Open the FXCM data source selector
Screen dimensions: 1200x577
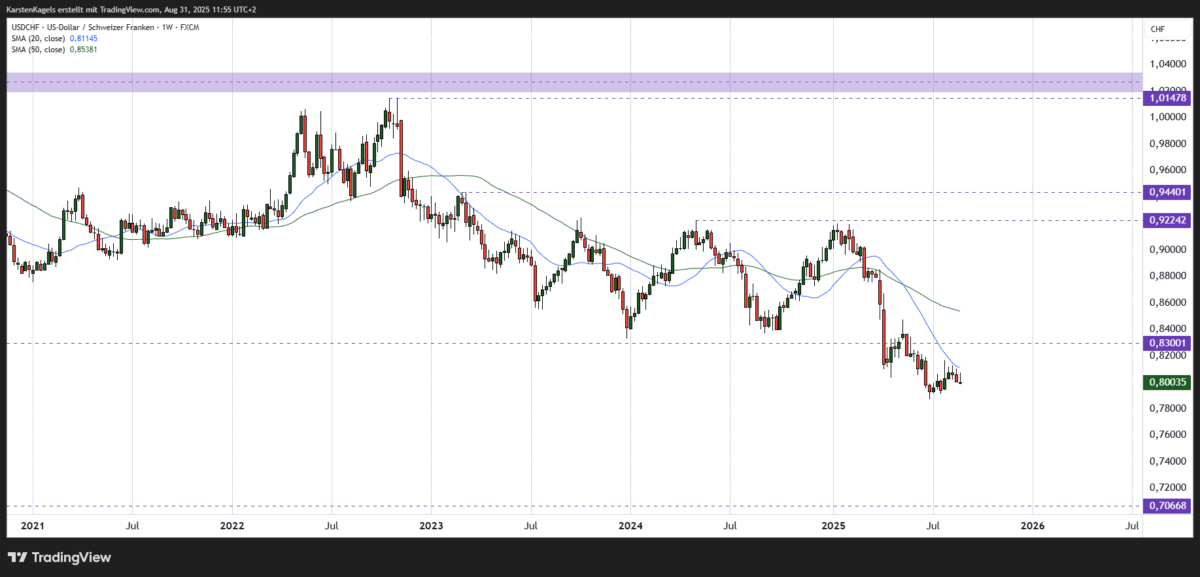coord(189,27)
